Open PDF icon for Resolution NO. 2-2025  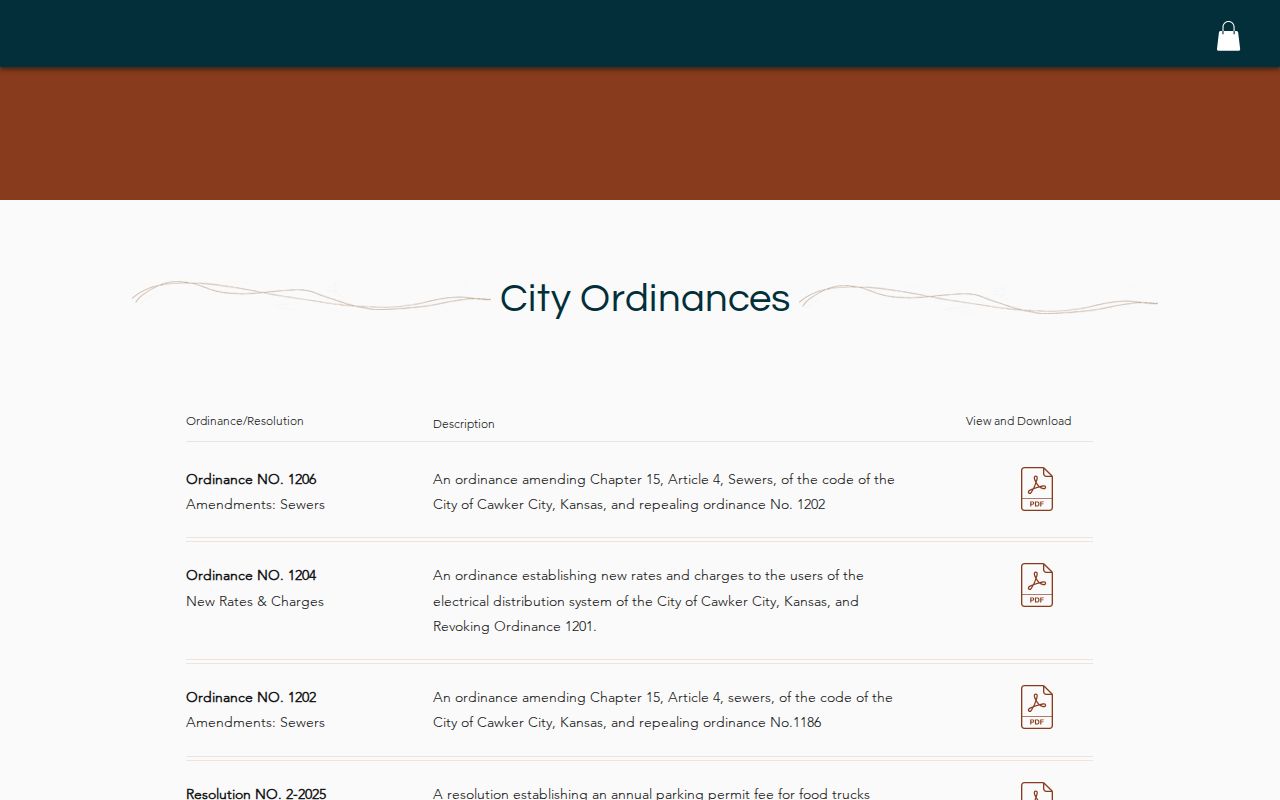pos(1037,791)
